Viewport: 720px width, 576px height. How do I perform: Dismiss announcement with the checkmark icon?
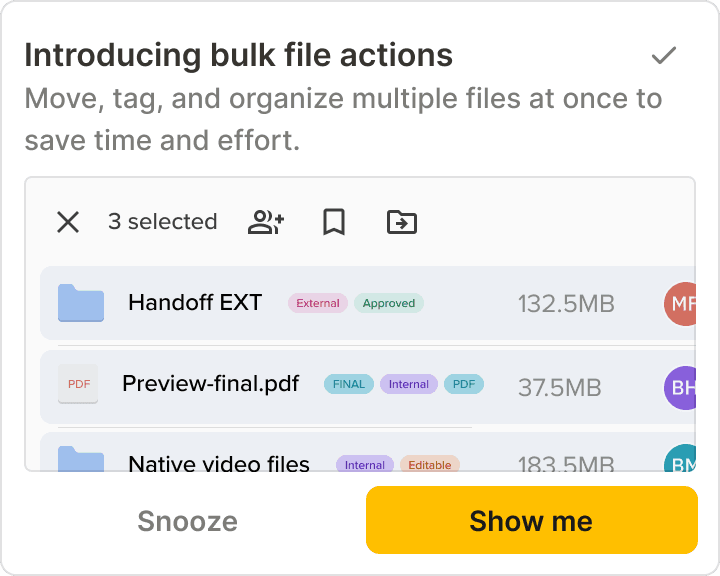click(x=664, y=56)
